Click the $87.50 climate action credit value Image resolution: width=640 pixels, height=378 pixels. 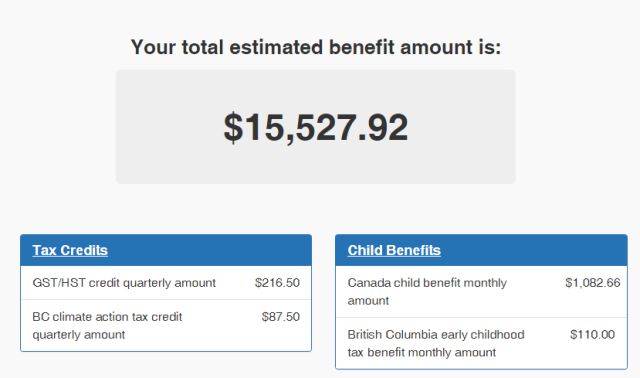click(281, 317)
